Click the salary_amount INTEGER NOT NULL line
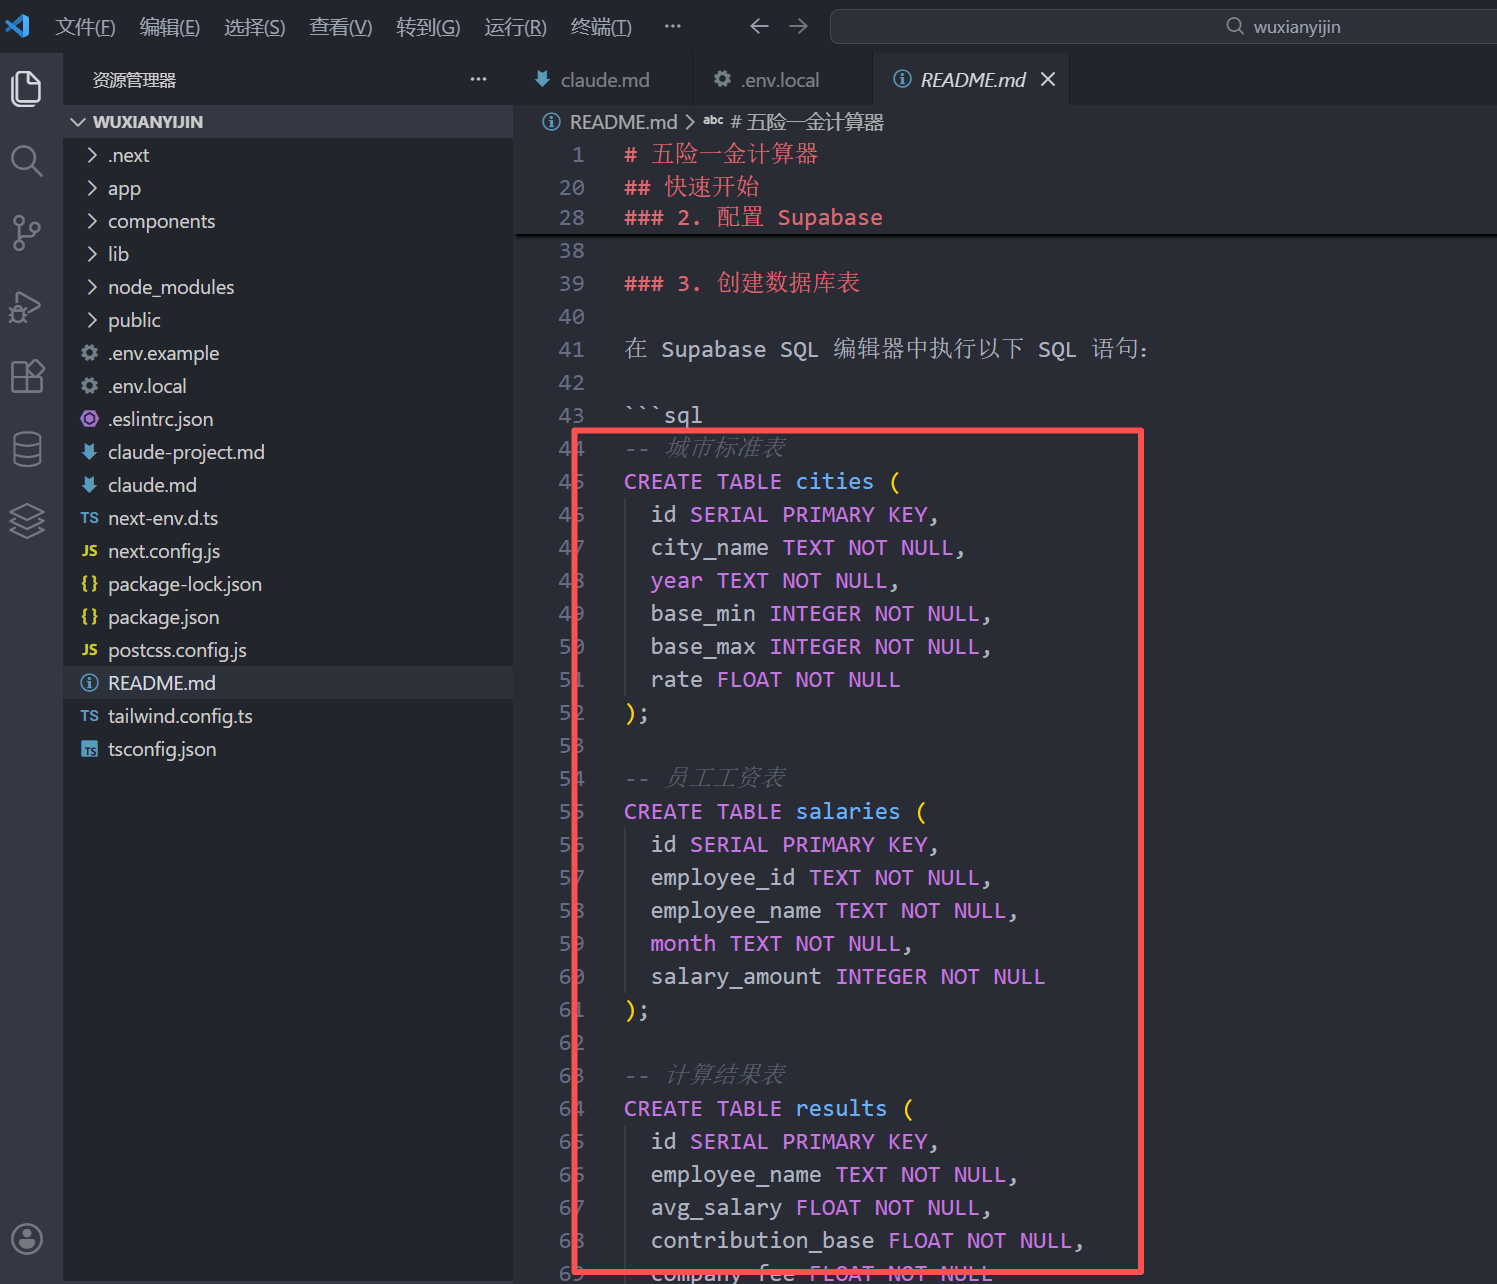The width and height of the screenshot is (1497, 1284). (x=848, y=977)
